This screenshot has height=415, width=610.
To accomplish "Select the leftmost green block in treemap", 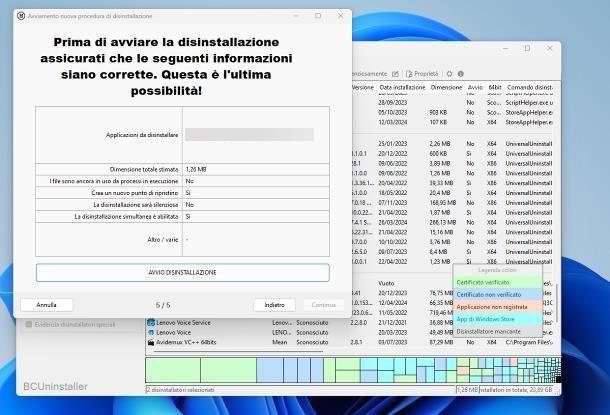I will [x=173, y=370].
